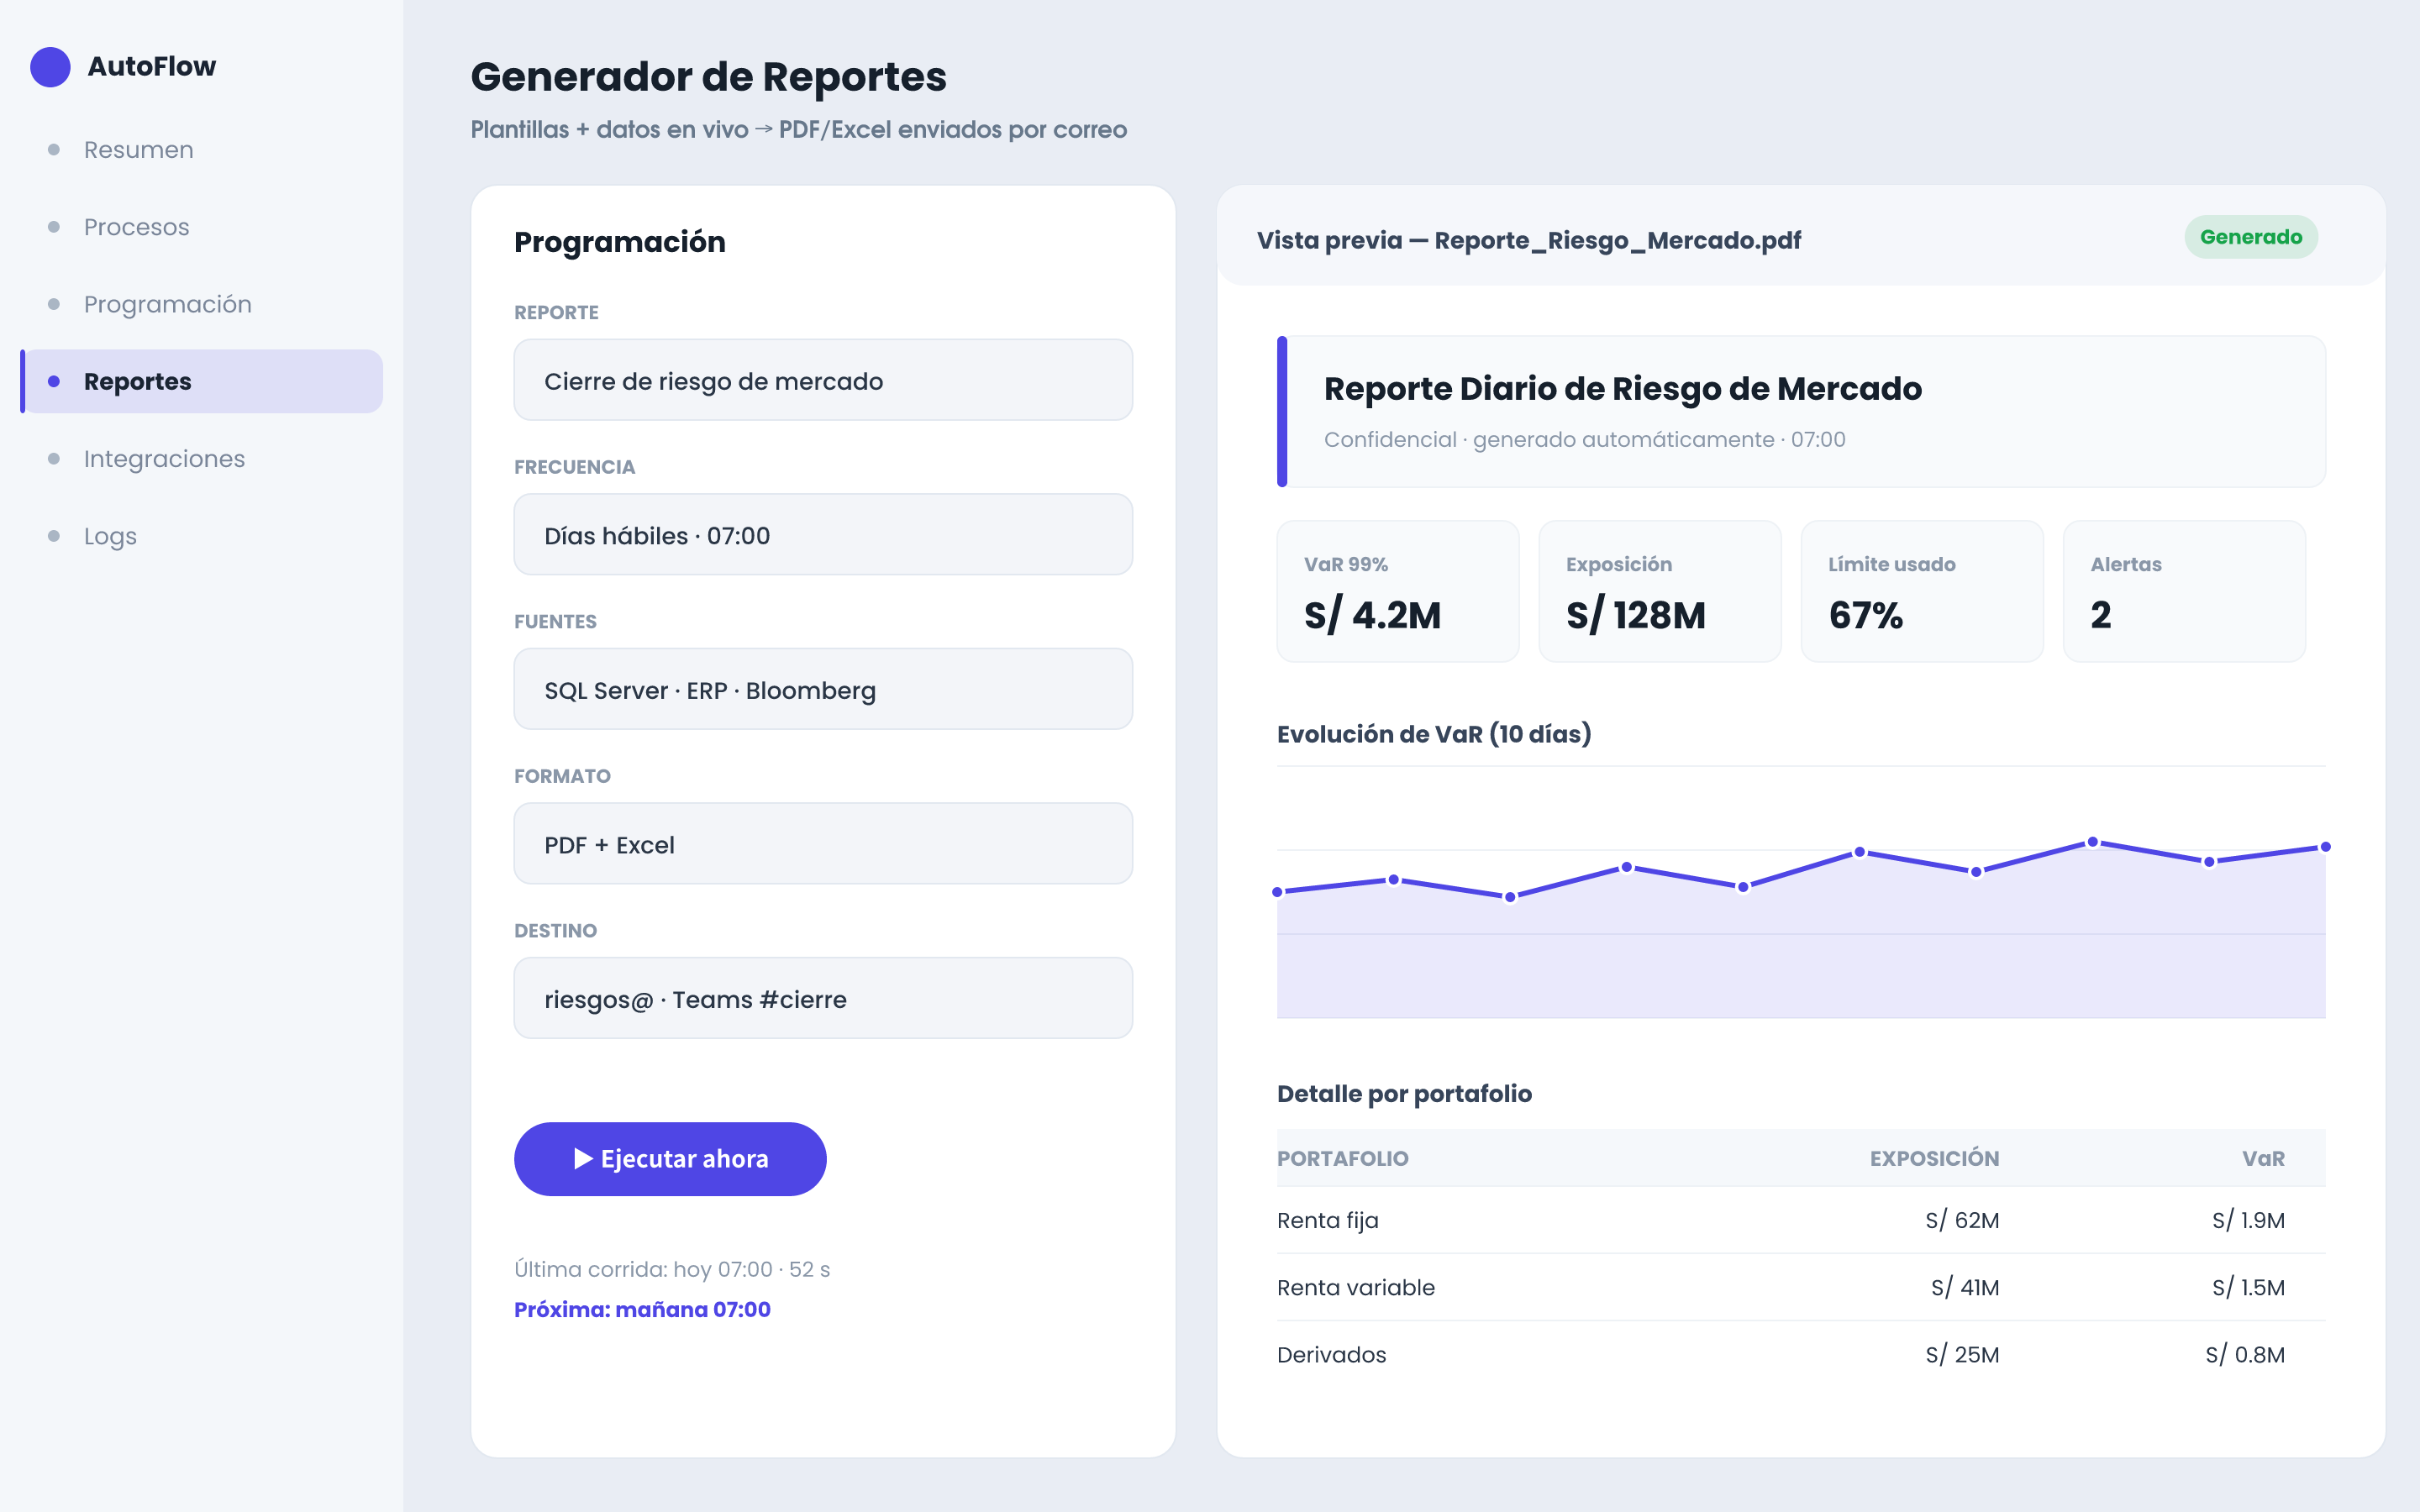Screen dimensions: 2420x1512
Task: Click the PORTAFOLIO column header
Action: tap(1342, 1158)
